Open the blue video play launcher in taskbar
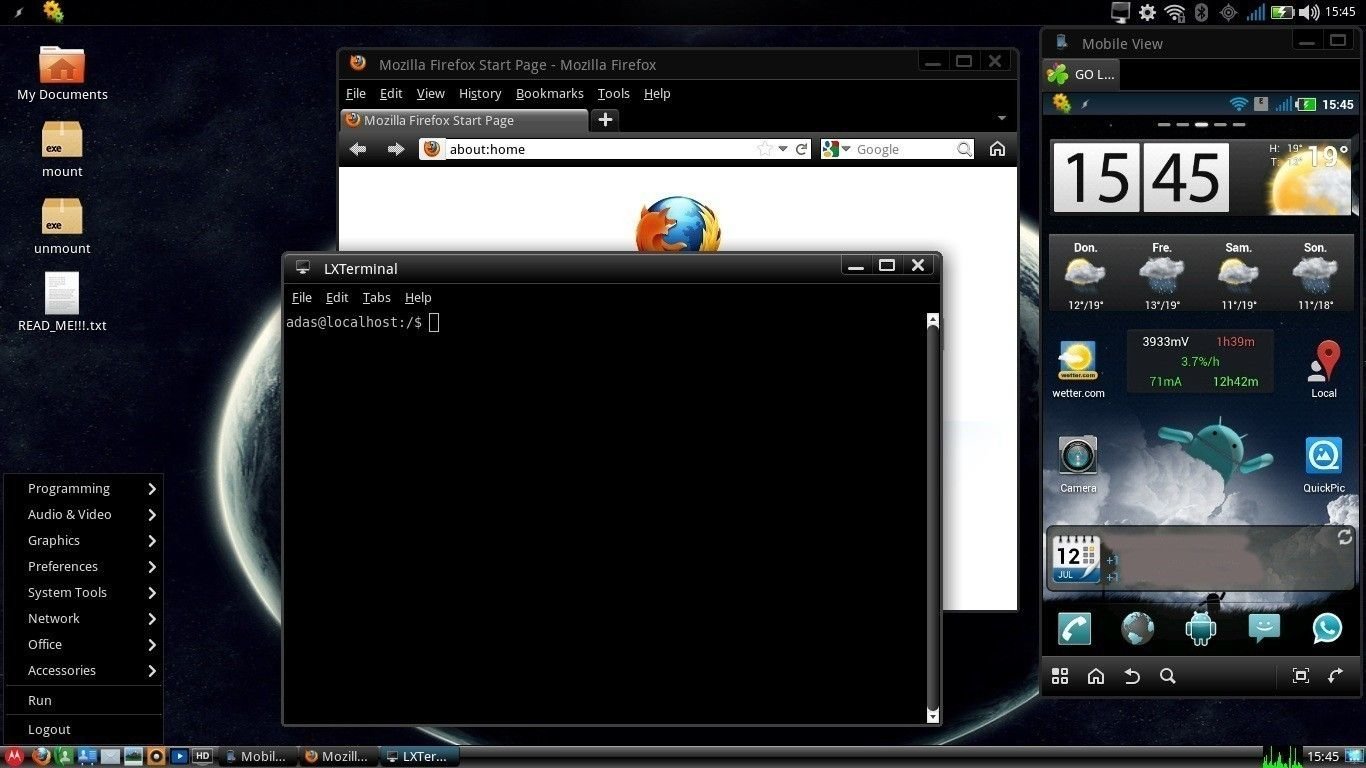Image resolution: width=1366 pixels, height=768 pixels. [x=179, y=756]
